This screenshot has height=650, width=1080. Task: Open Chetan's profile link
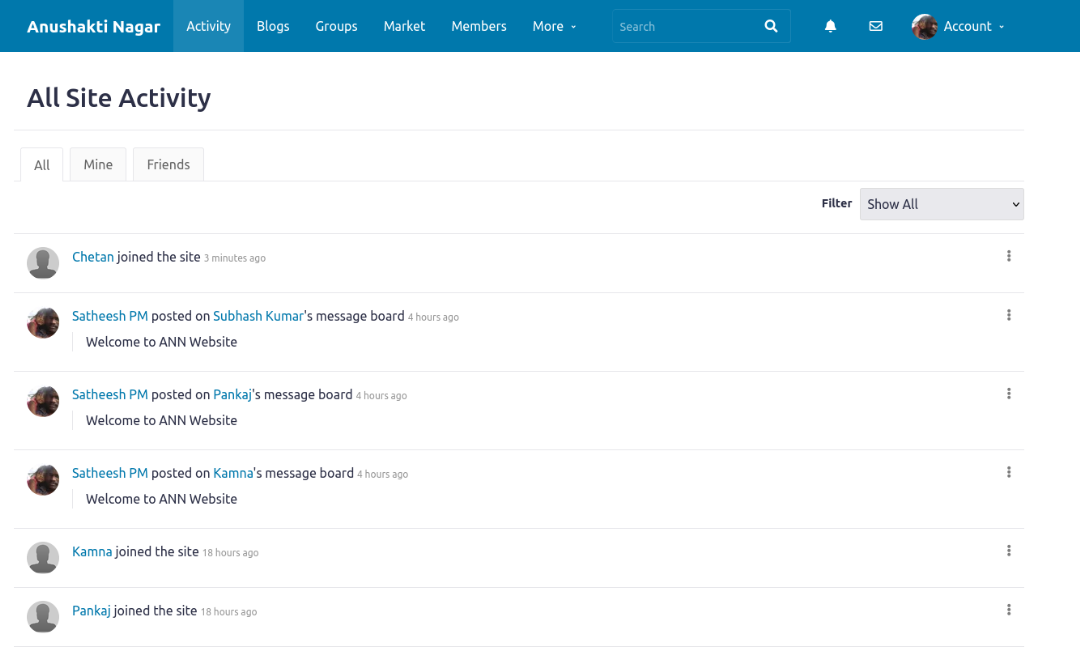point(93,257)
